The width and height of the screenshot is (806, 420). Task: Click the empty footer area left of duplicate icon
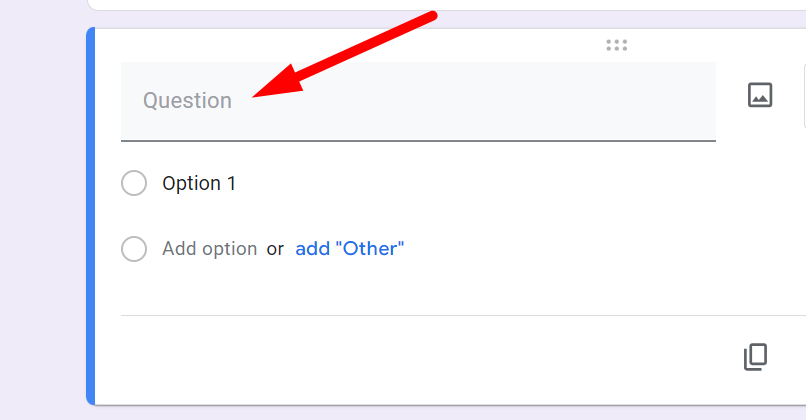[x=420, y=358]
